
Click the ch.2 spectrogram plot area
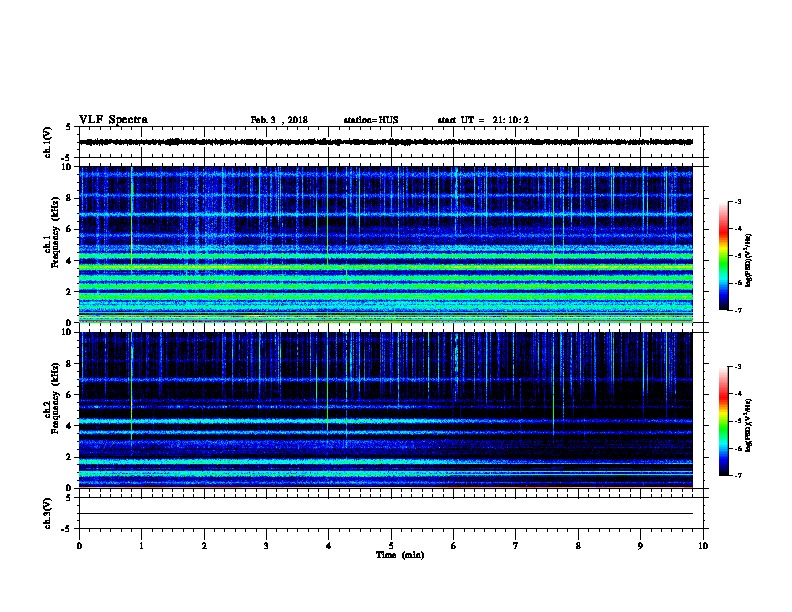pos(386,410)
